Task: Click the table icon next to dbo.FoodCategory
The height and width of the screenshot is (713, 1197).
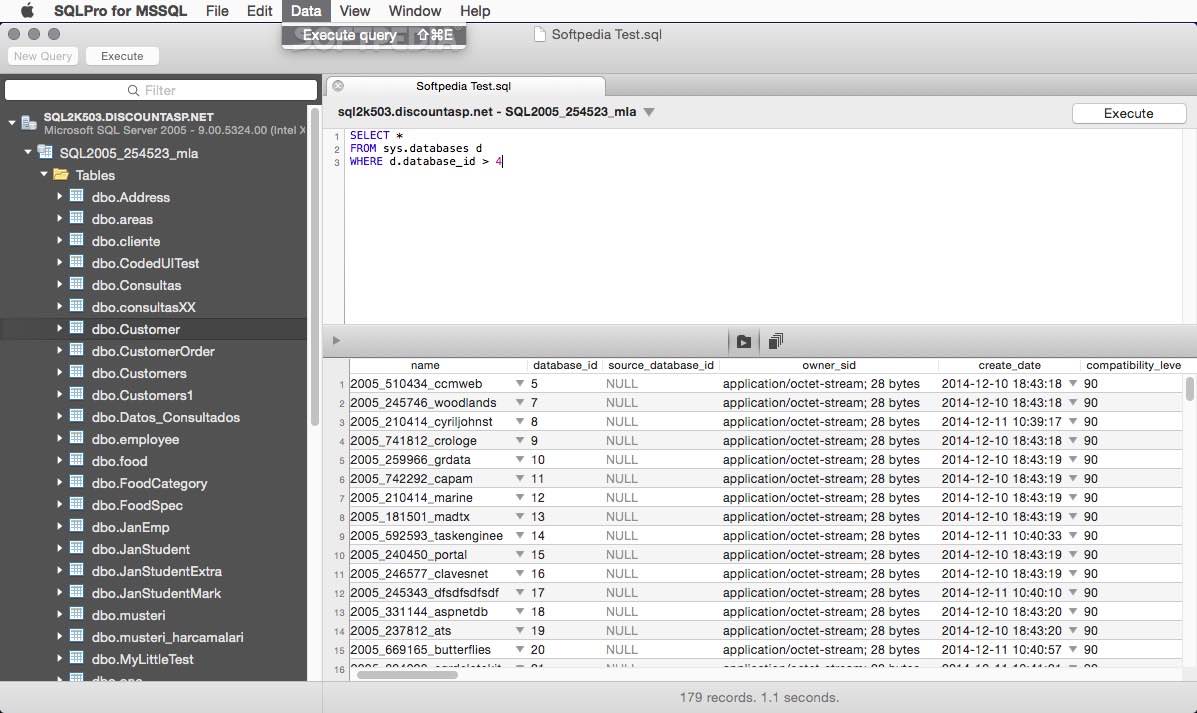Action: coord(76,482)
